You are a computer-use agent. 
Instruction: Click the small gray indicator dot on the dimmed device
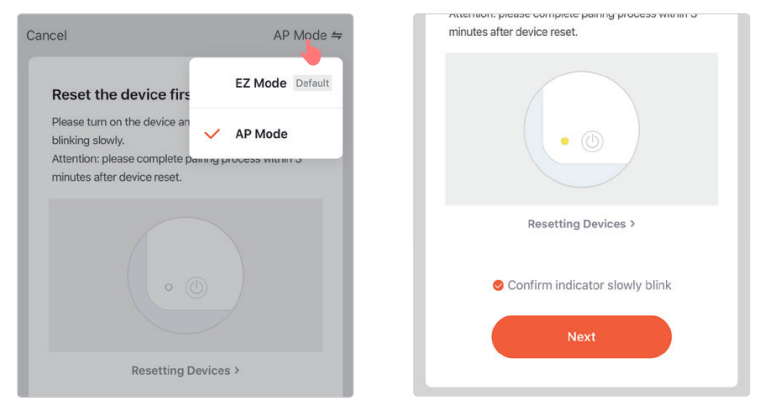point(169,287)
